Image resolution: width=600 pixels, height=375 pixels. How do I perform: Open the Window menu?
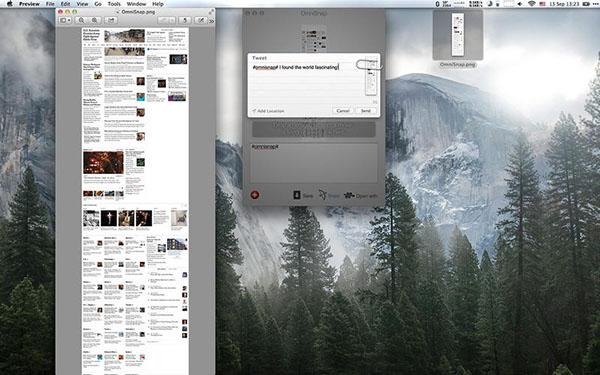coord(136,4)
